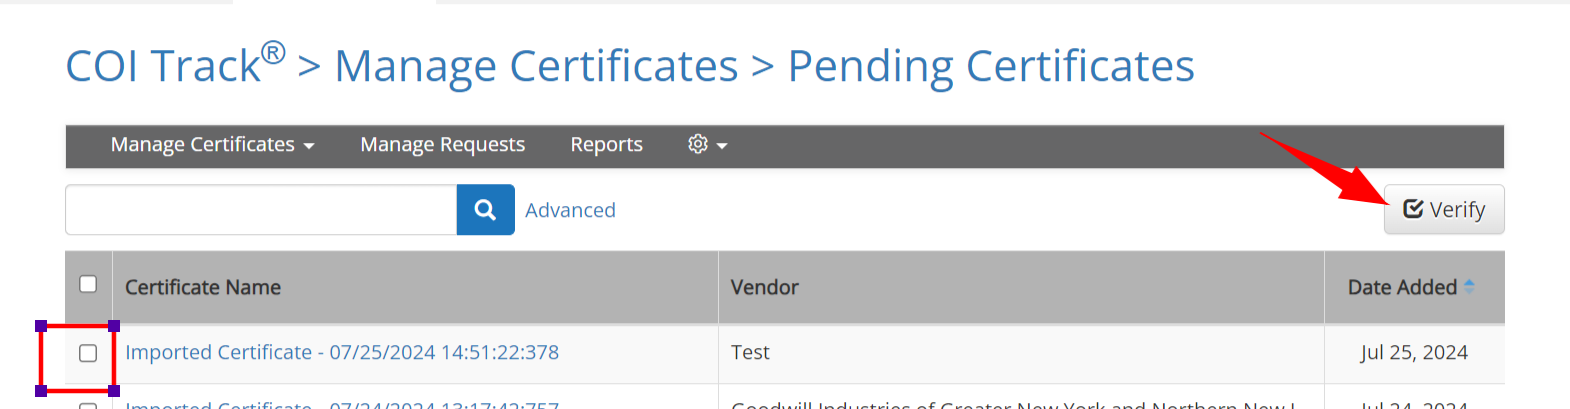
Task: Click the blue magnifier search button
Action: click(x=485, y=210)
